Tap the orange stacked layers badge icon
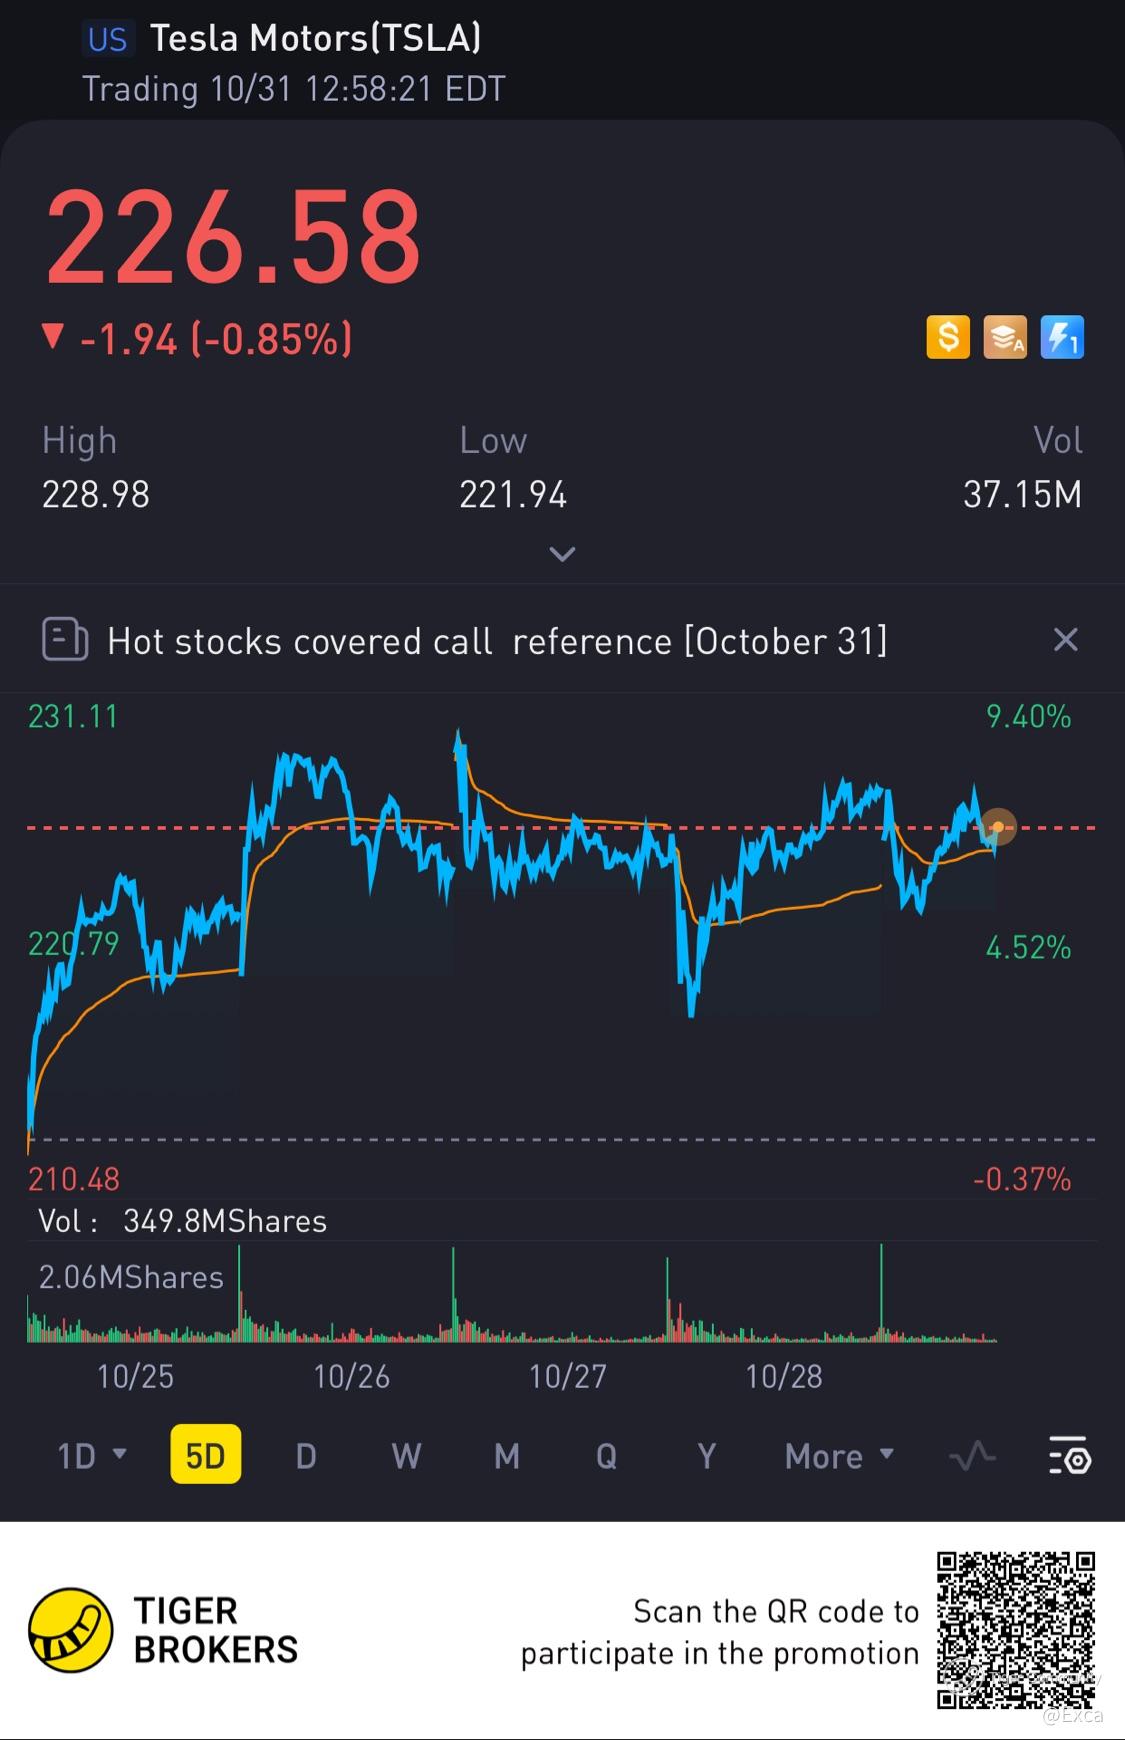This screenshot has width=1125, height=1740. click(x=1005, y=337)
